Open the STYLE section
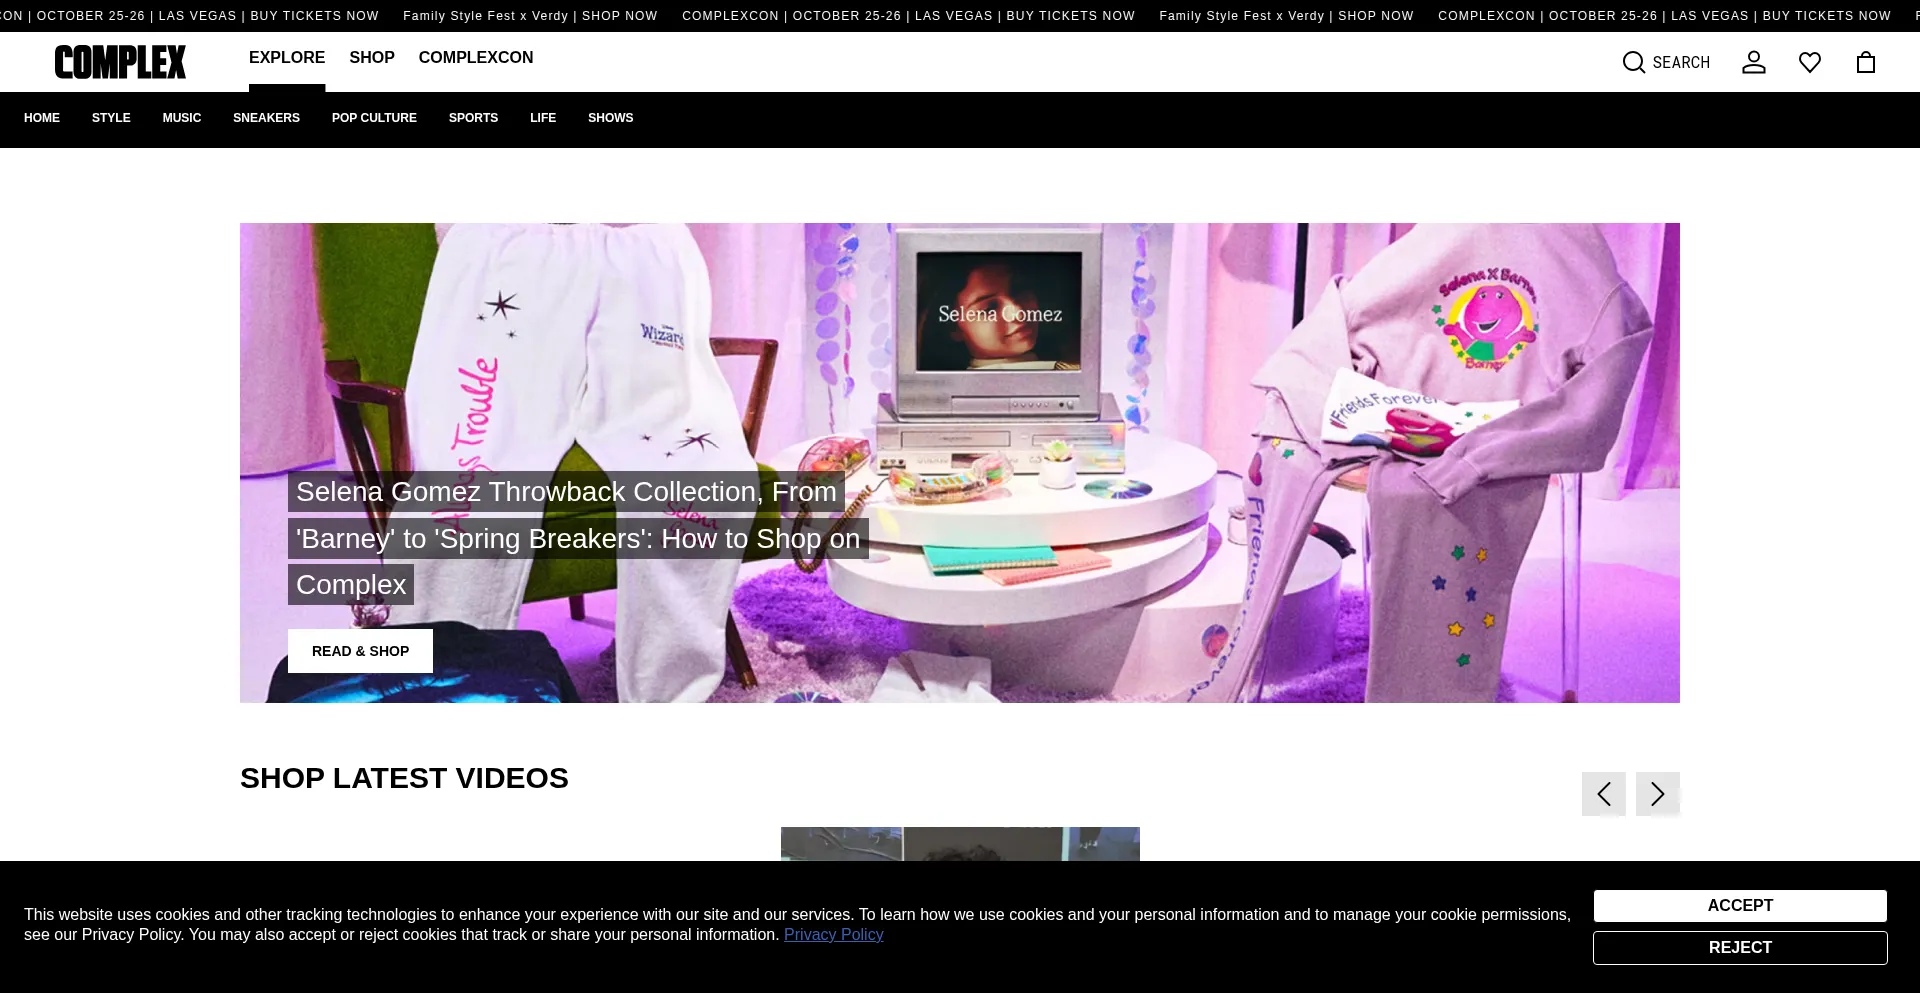Image resolution: width=1920 pixels, height=993 pixels. point(111,118)
